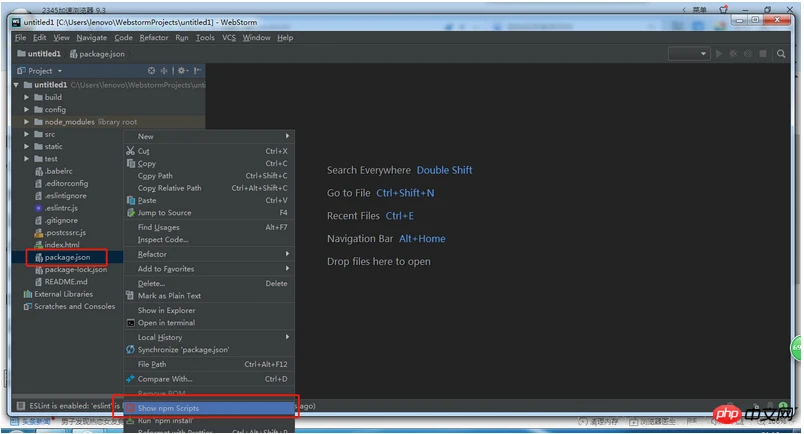This screenshot has height=434, width=804.
Task: Open the Code menu
Action: [x=123, y=37]
